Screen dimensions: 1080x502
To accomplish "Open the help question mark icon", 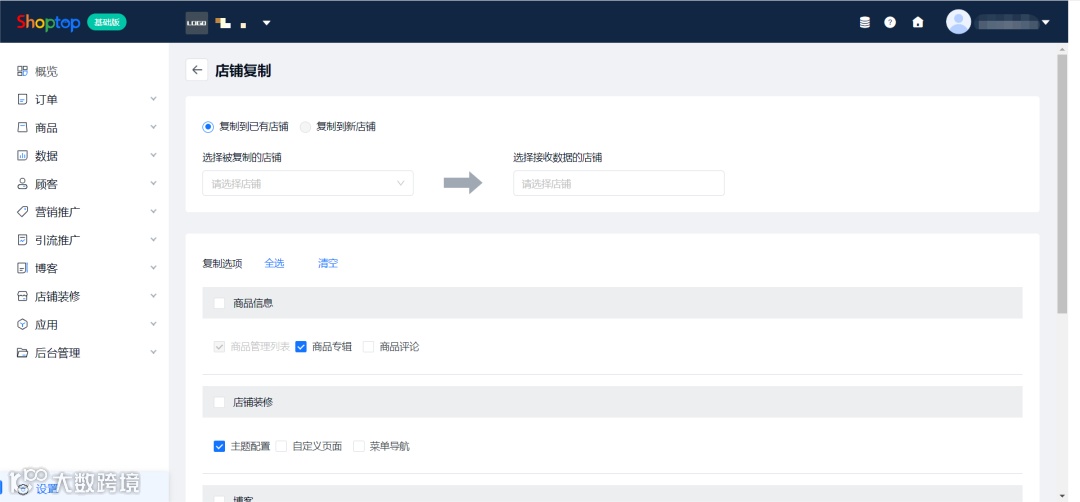I will coord(890,22).
